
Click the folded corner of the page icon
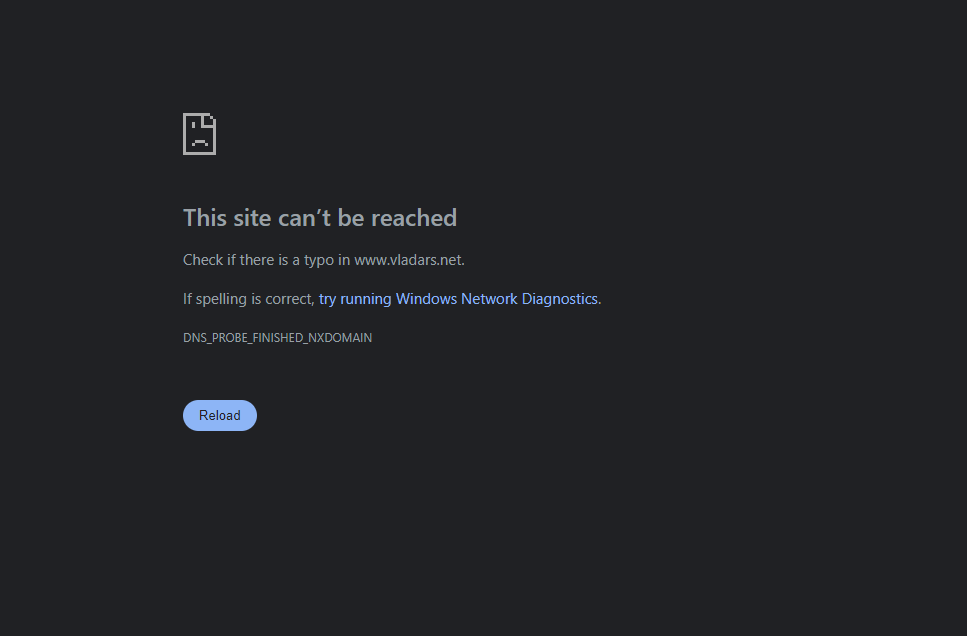click(209, 120)
